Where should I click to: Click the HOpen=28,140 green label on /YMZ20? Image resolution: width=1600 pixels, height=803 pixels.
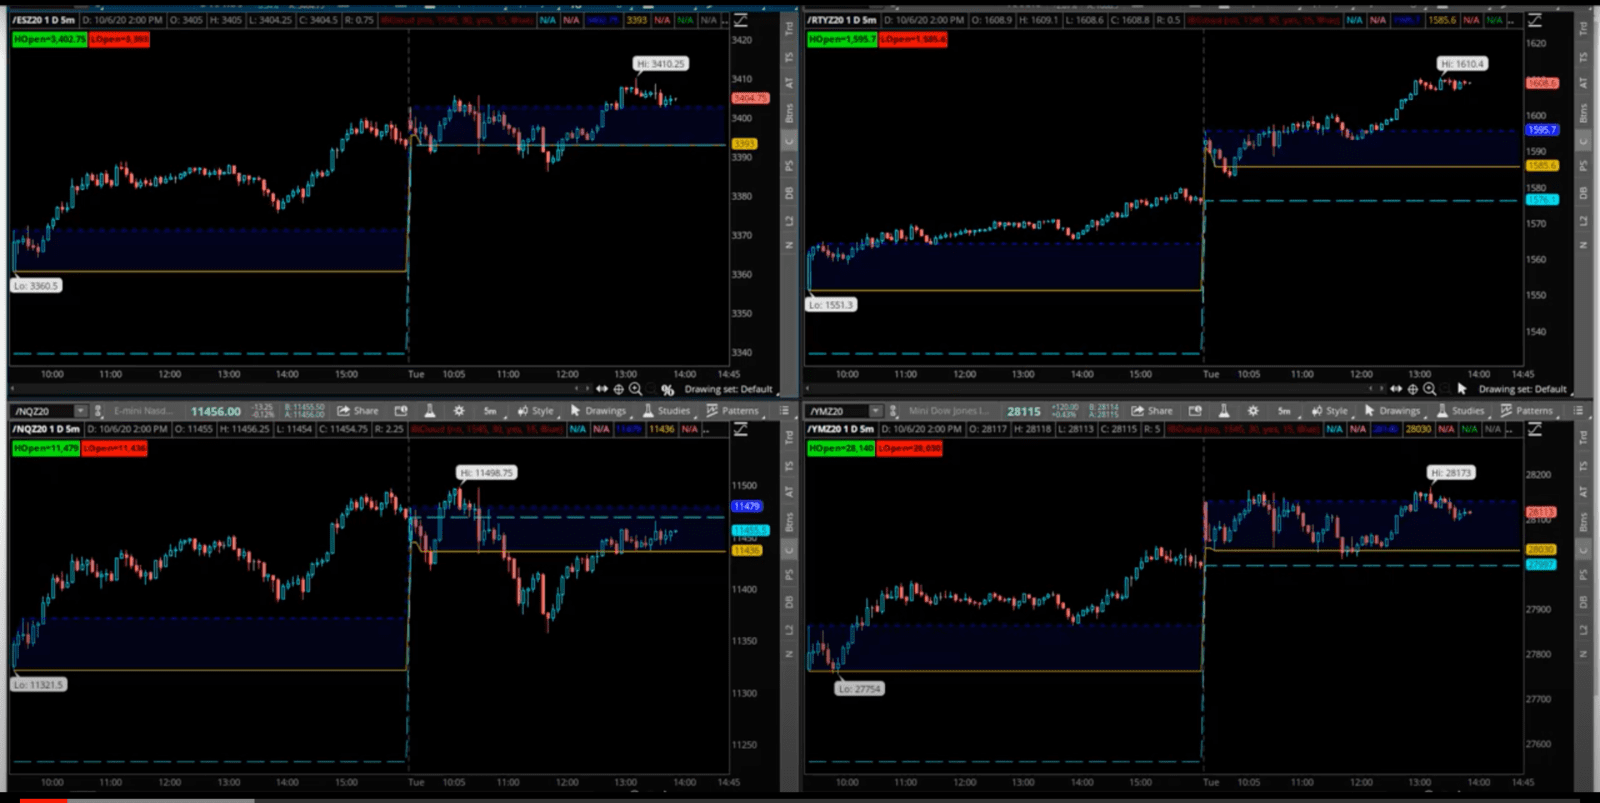840,448
